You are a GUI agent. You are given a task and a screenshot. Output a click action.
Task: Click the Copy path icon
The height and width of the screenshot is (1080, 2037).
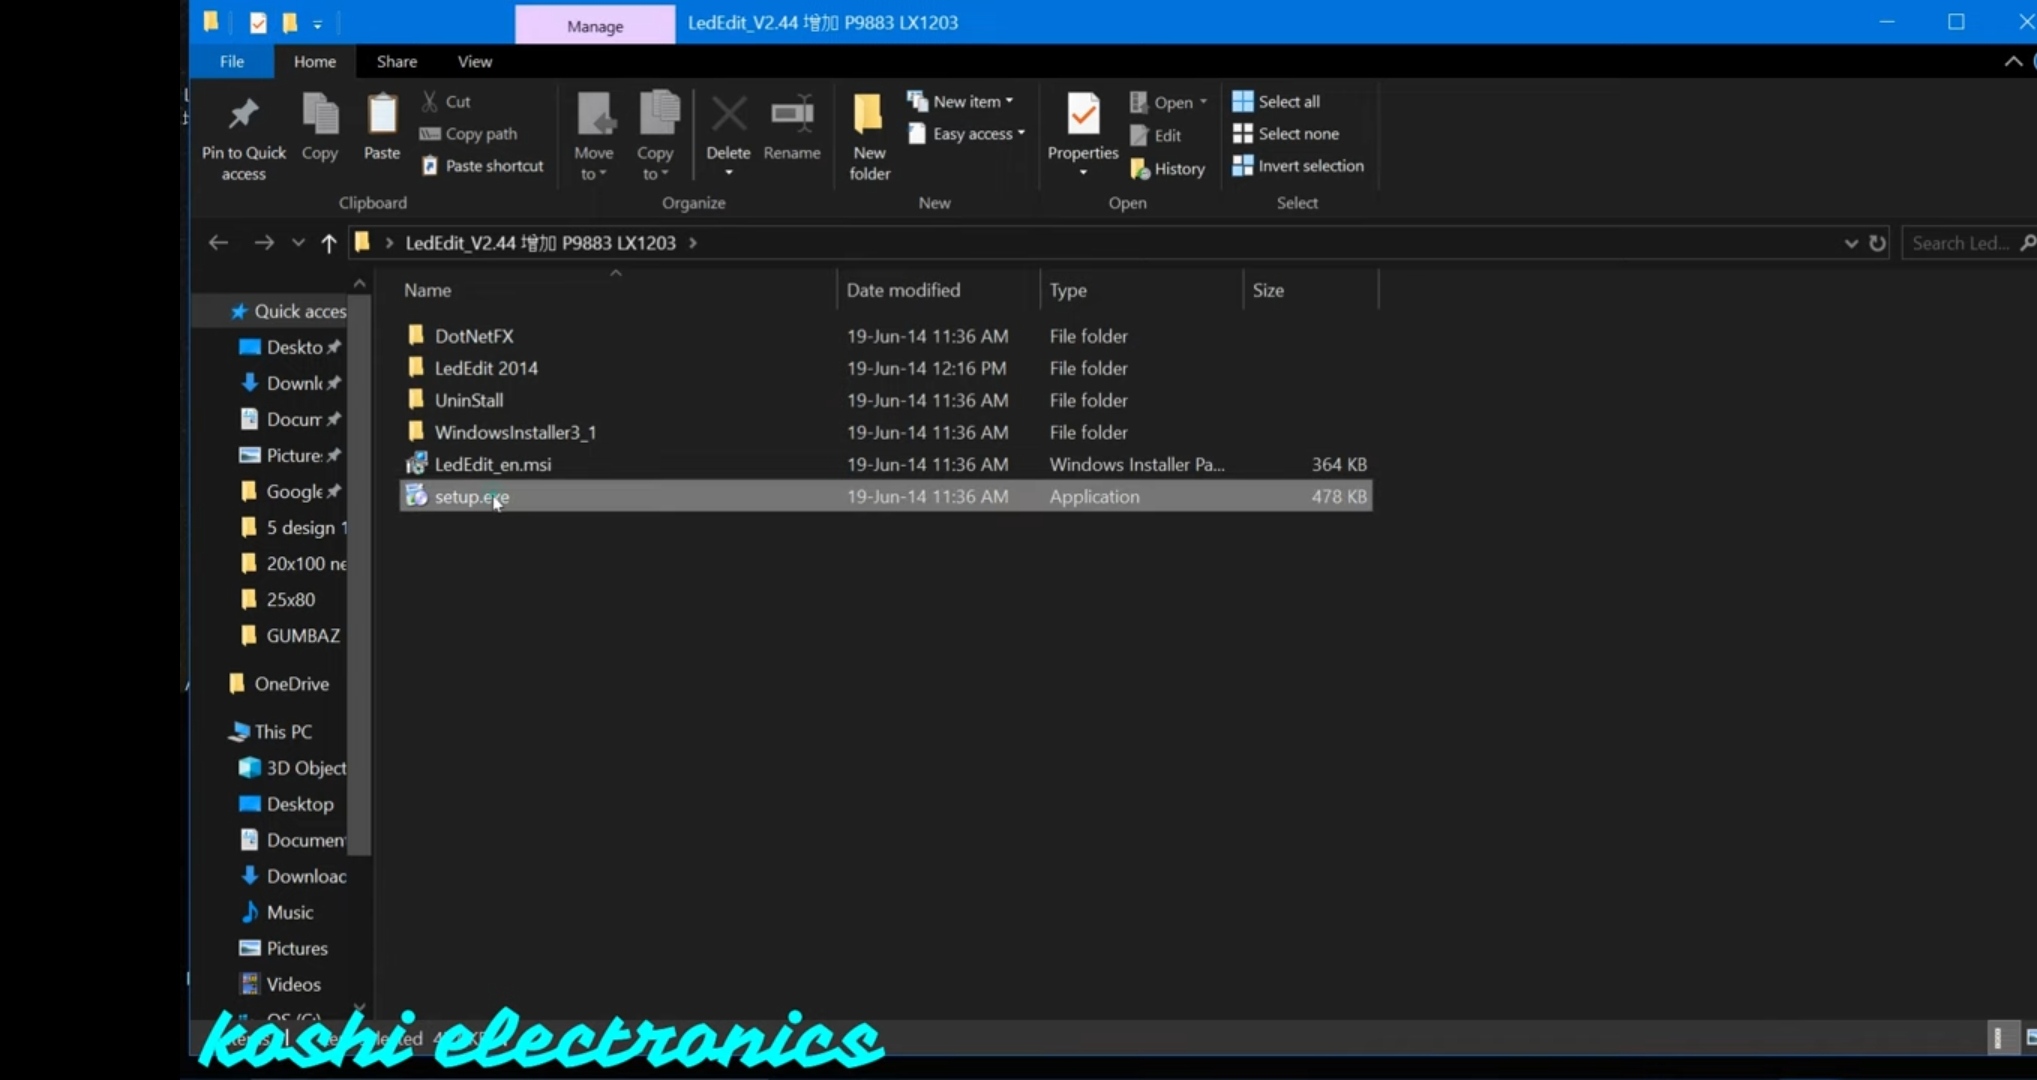(x=430, y=134)
